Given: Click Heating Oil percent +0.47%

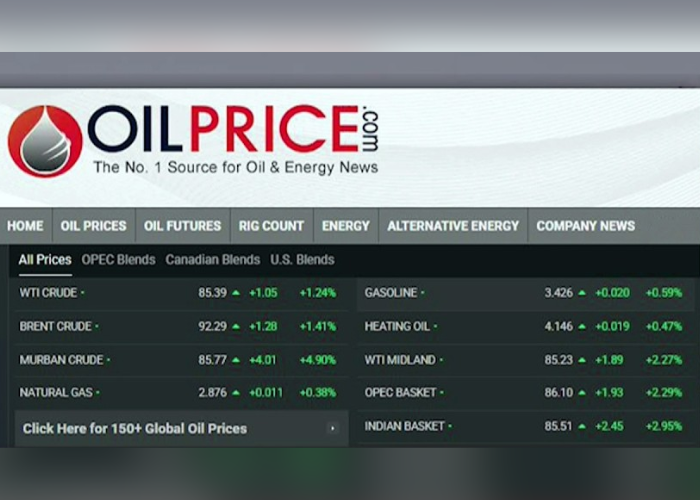Looking at the screenshot, I should click(x=664, y=326).
